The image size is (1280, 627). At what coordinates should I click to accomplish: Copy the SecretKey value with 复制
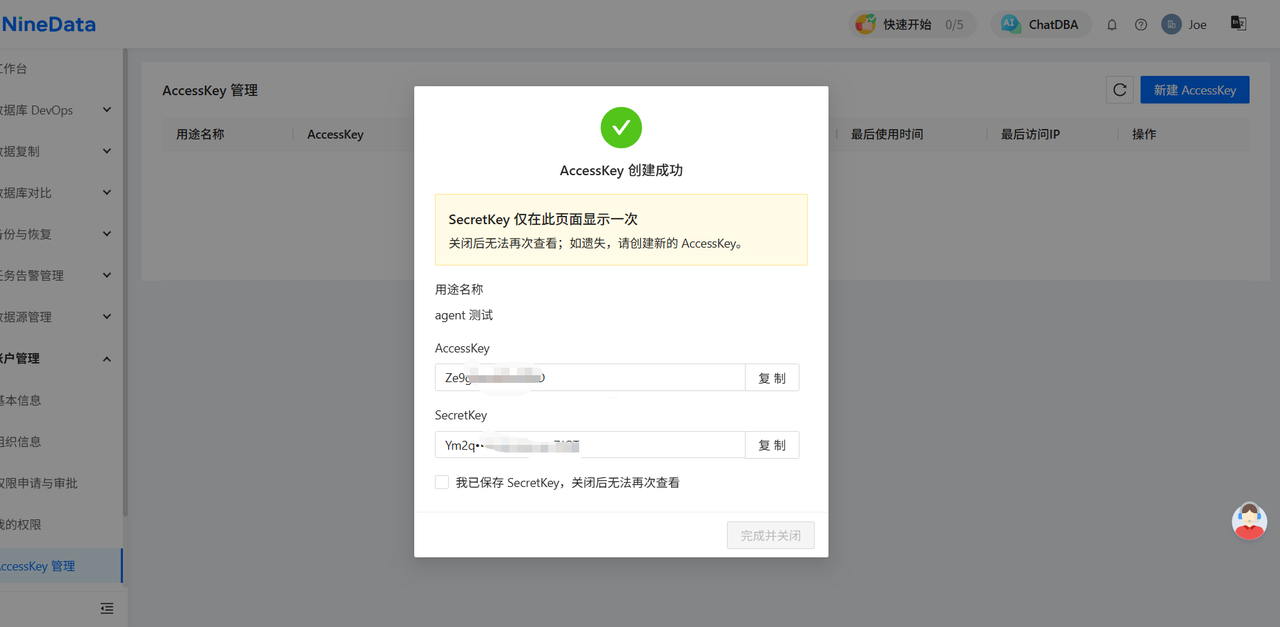[772, 445]
